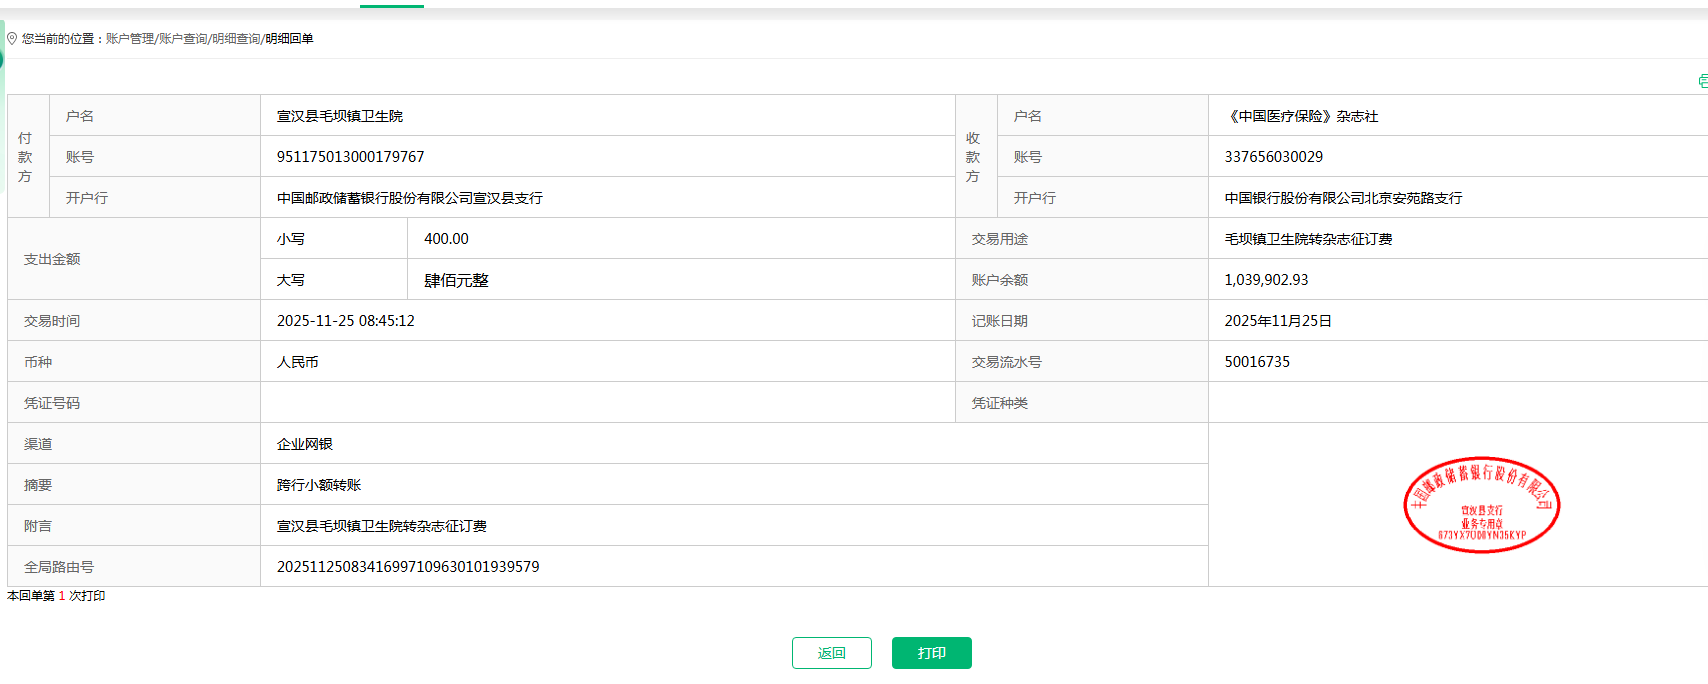Click the green printer icon at top right
This screenshot has width=1708, height=684.
point(1702,81)
